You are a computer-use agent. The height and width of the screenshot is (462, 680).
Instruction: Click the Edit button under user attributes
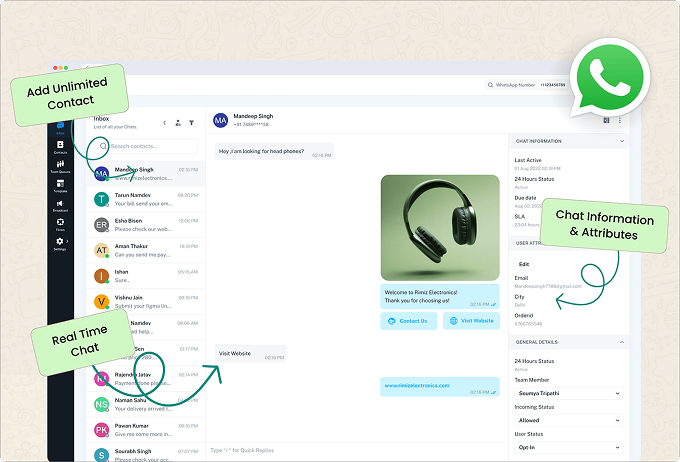525,264
